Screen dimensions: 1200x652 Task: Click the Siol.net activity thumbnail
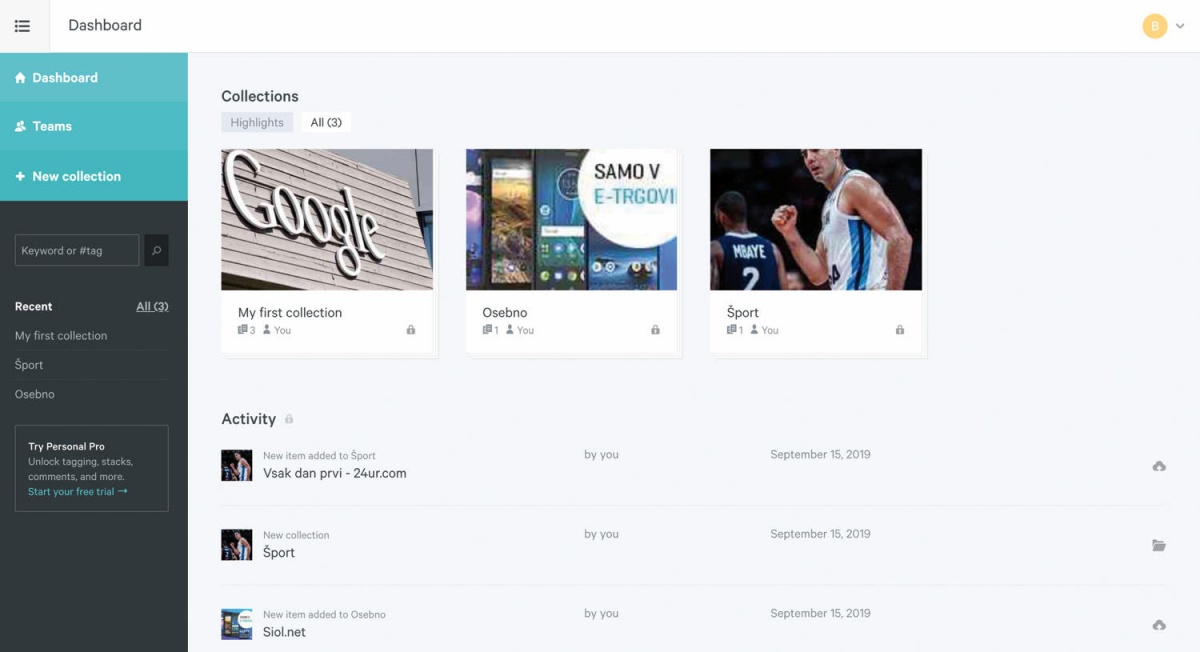click(x=237, y=624)
